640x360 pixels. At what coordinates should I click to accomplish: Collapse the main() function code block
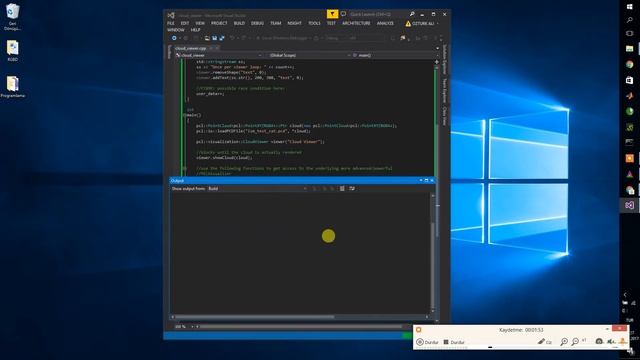[185, 115]
